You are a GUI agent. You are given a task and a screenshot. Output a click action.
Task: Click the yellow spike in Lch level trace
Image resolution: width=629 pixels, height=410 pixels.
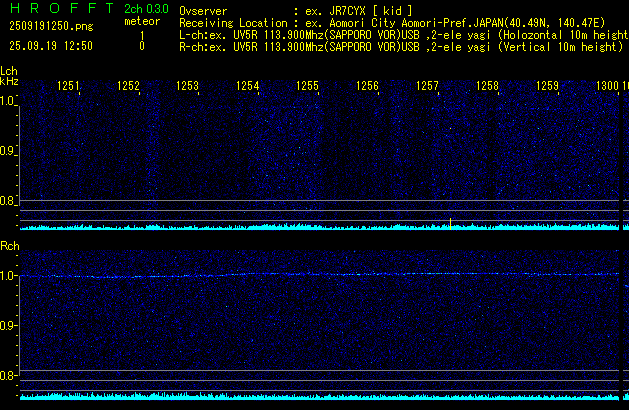pyautogui.click(x=451, y=223)
